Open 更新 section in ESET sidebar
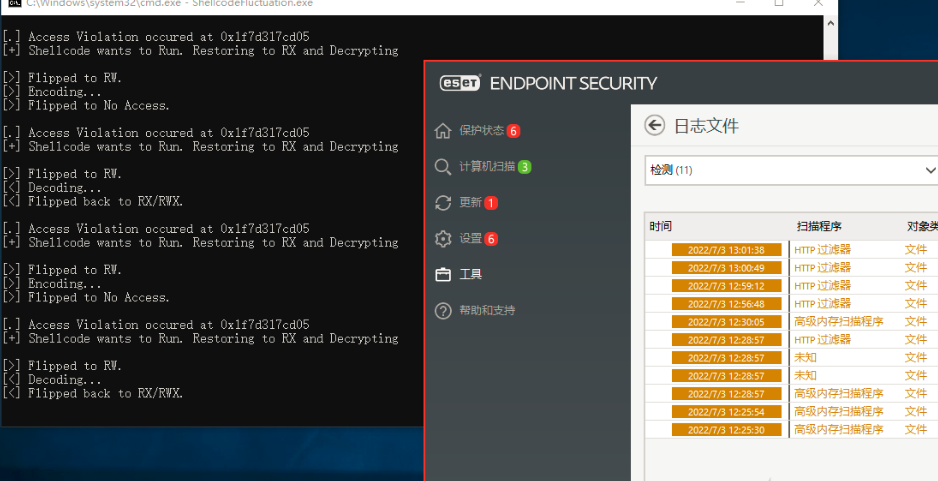 (x=470, y=202)
